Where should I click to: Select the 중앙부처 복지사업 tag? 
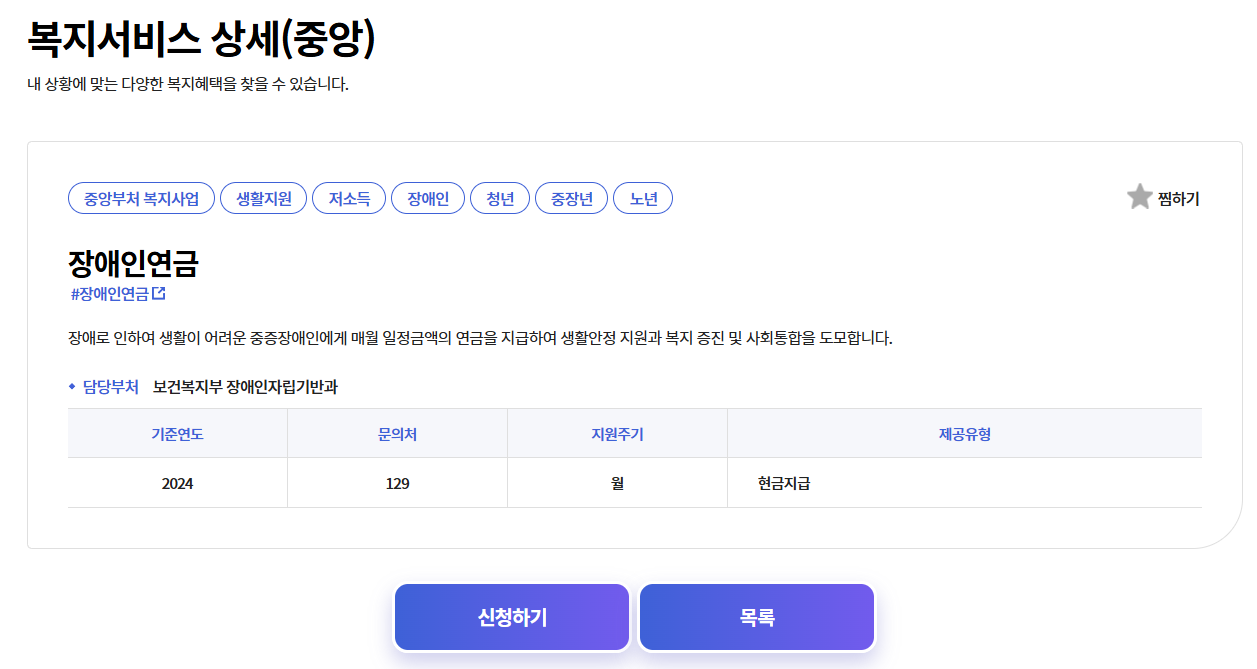pyautogui.click(x=141, y=197)
